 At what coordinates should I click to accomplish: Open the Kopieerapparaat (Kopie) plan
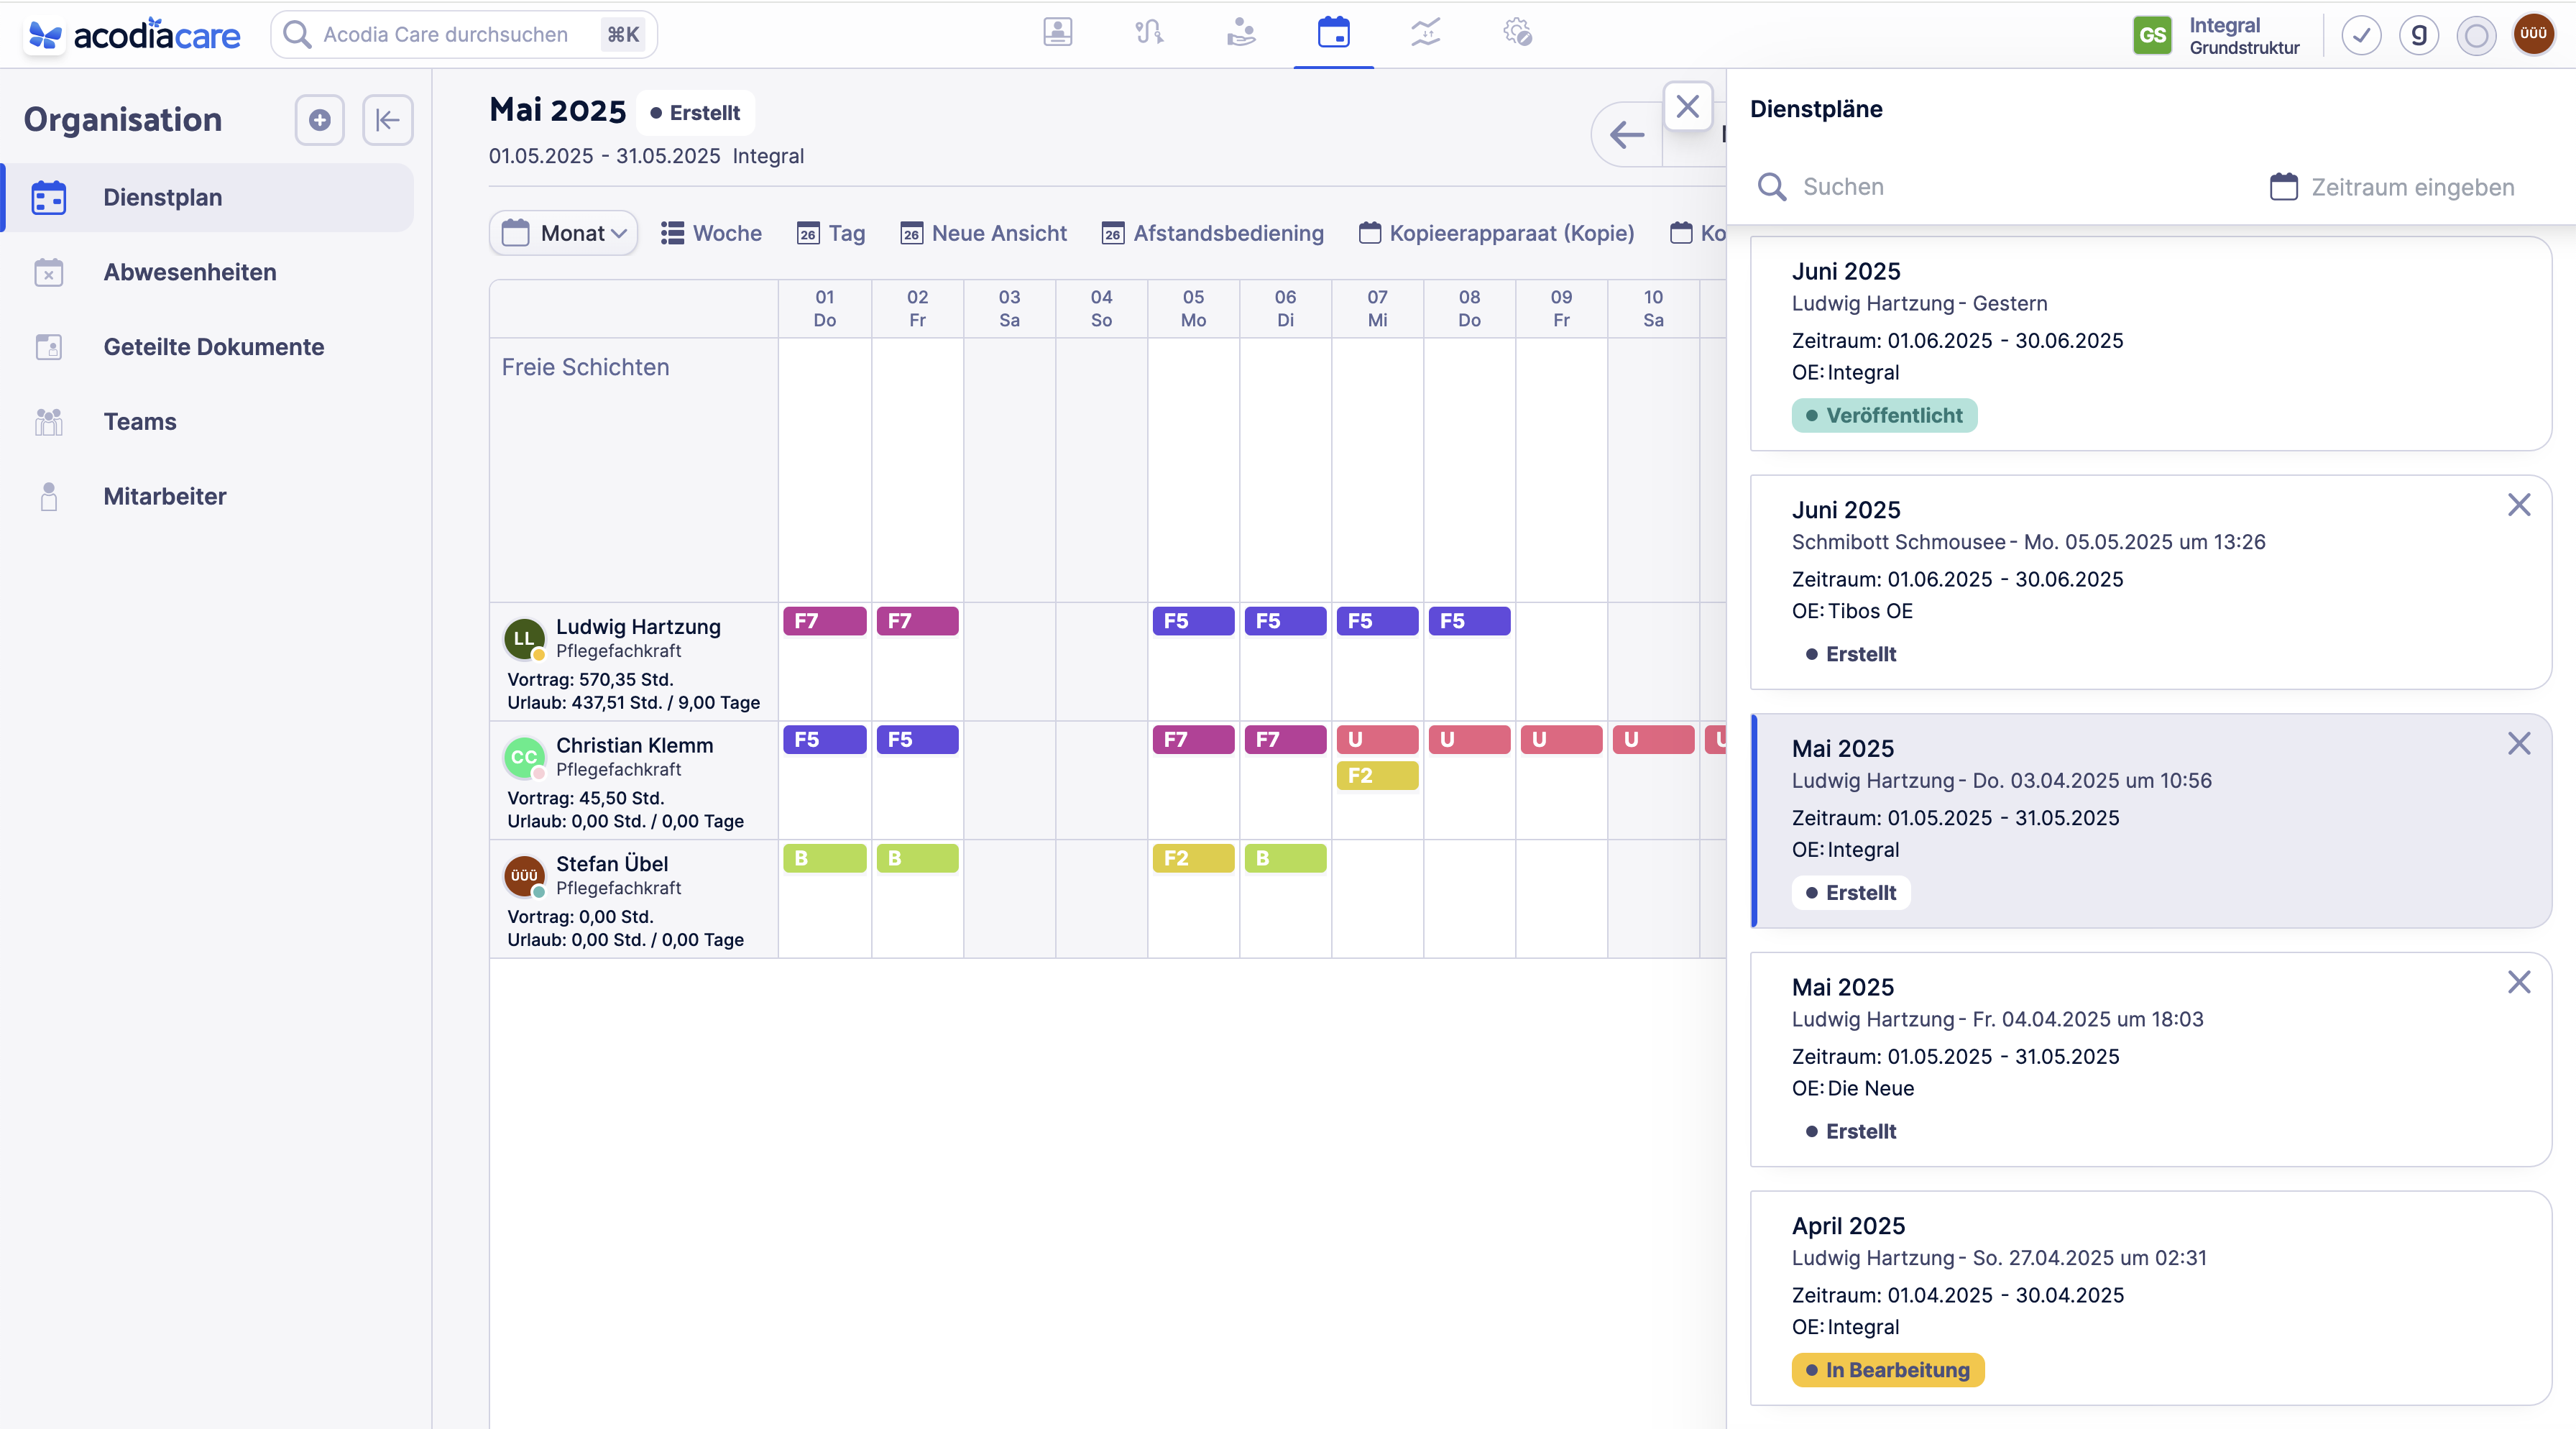tap(1497, 232)
